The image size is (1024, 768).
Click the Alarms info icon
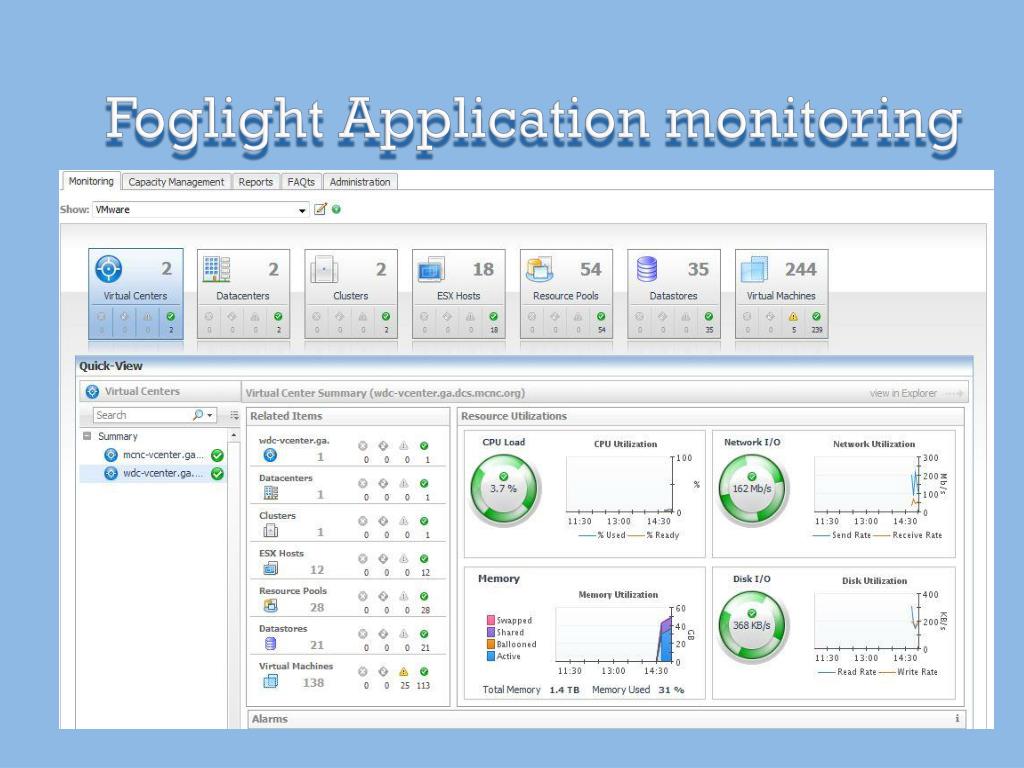(957, 718)
